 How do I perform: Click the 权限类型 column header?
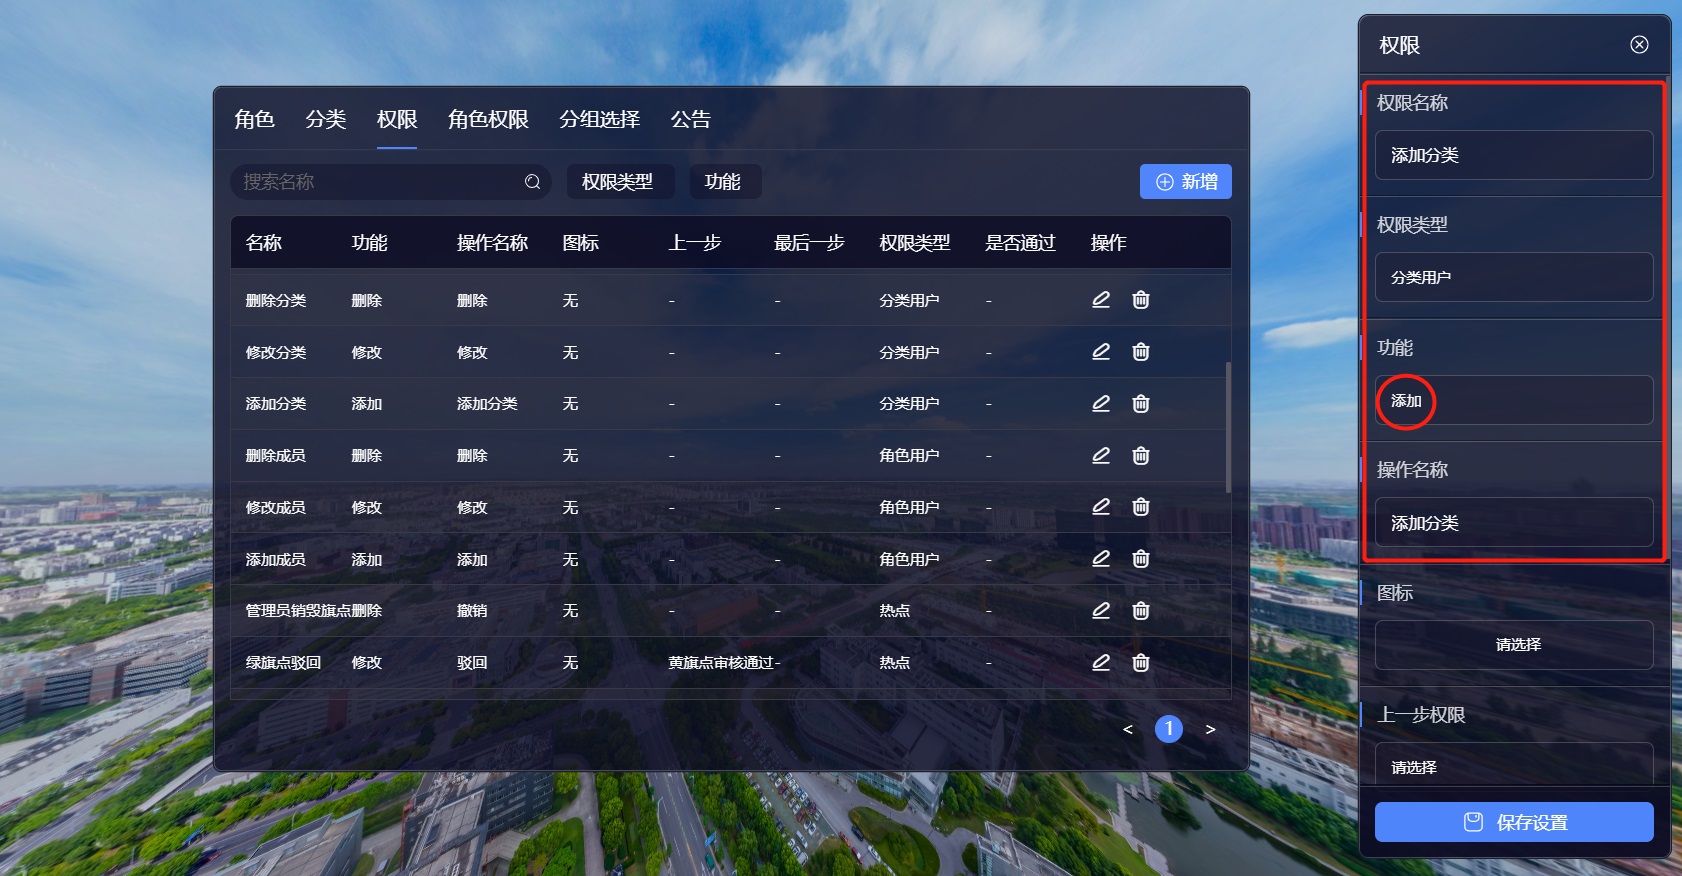(x=915, y=243)
